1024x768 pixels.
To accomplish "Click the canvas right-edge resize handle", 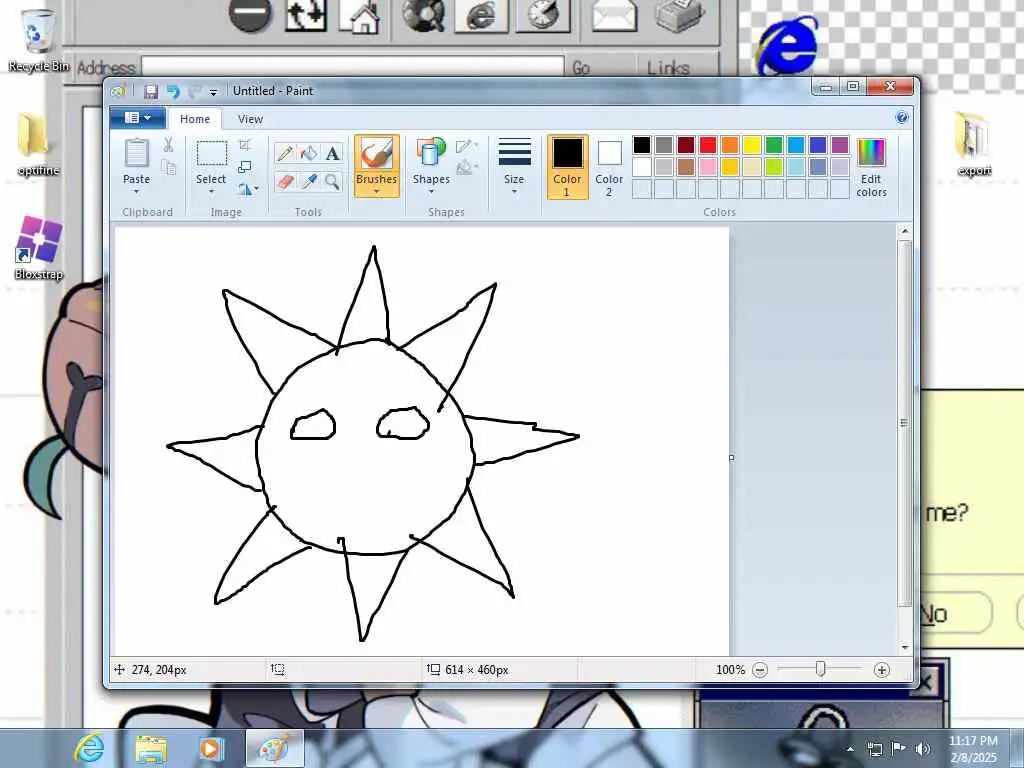I will 731,457.
